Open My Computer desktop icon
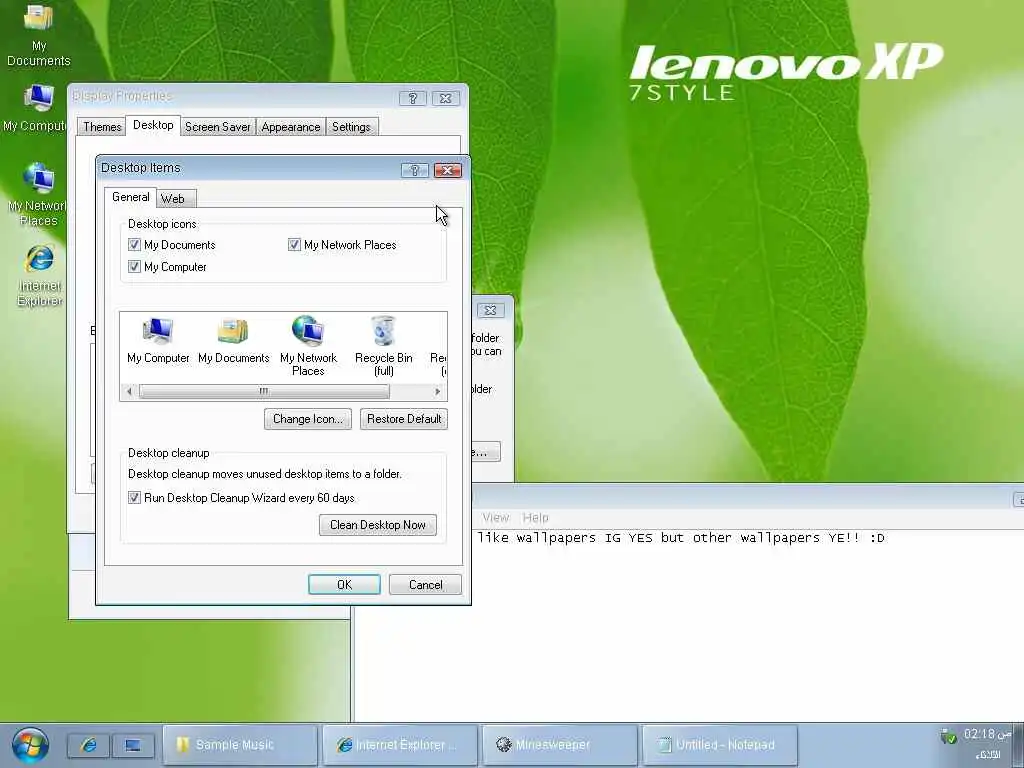 (x=38, y=108)
